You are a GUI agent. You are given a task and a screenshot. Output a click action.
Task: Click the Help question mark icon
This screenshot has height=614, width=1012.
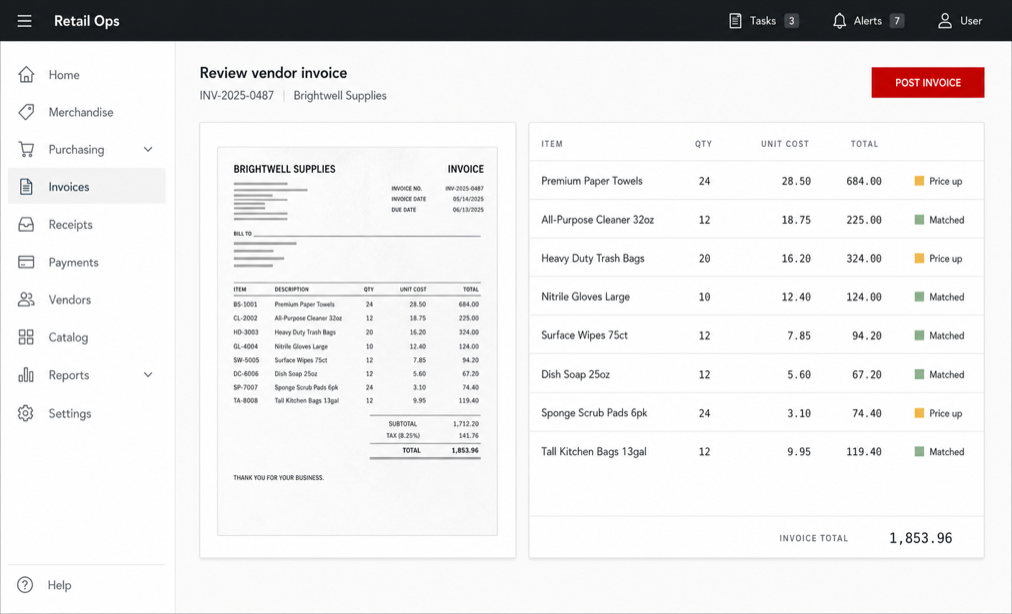click(x=25, y=585)
